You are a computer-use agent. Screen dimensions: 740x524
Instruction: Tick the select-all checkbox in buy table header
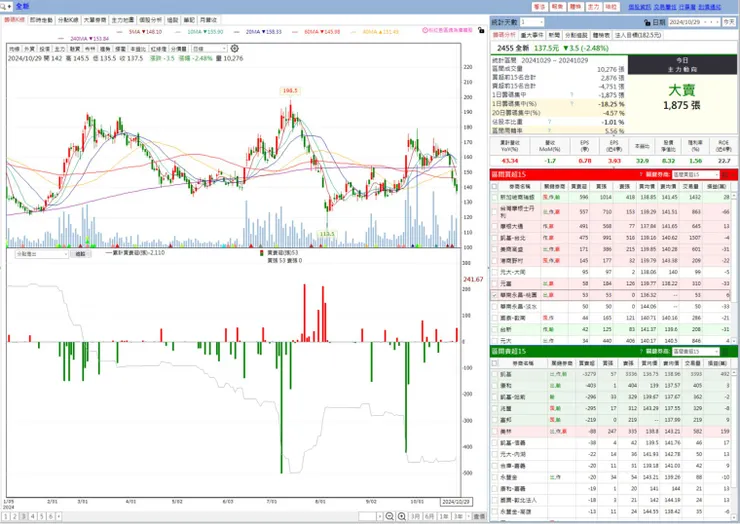click(494, 186)
